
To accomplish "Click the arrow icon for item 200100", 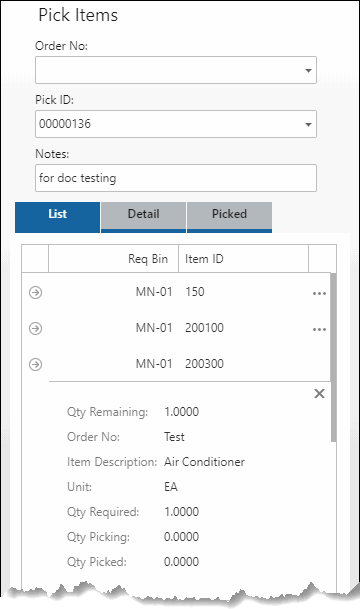I will 35,328.
